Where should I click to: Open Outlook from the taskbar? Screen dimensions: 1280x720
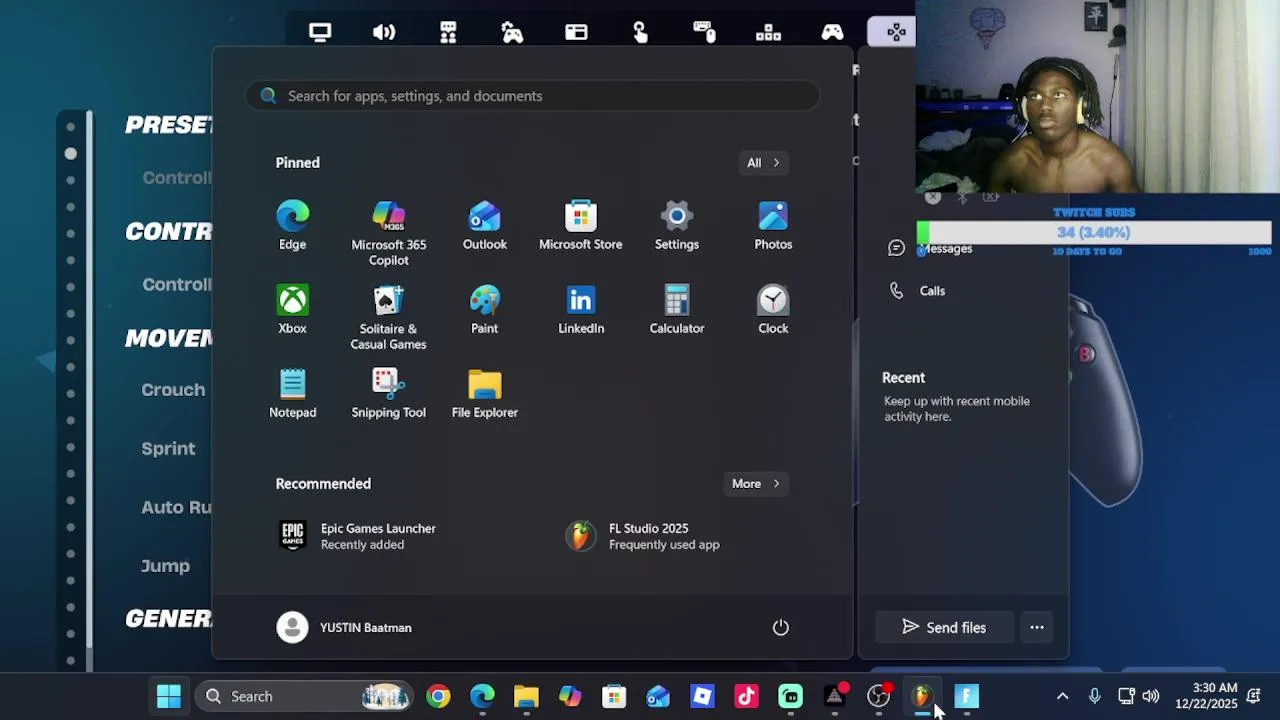[x=658, y=696]
